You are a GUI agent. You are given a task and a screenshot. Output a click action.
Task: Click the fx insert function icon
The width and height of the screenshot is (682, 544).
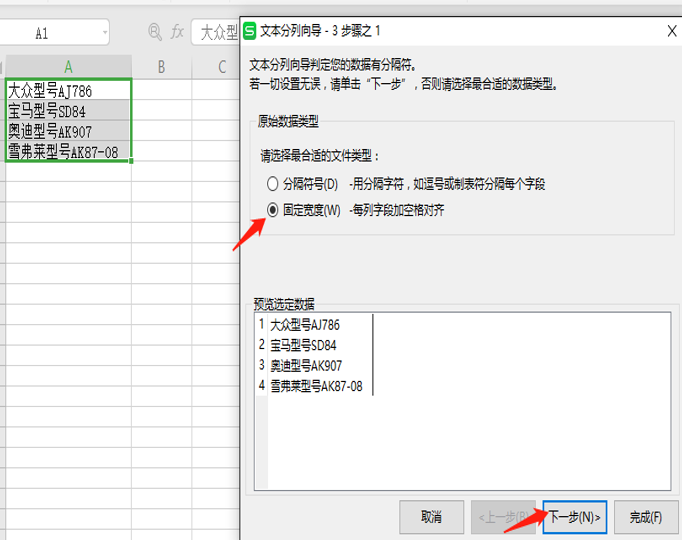pos(177,32)
